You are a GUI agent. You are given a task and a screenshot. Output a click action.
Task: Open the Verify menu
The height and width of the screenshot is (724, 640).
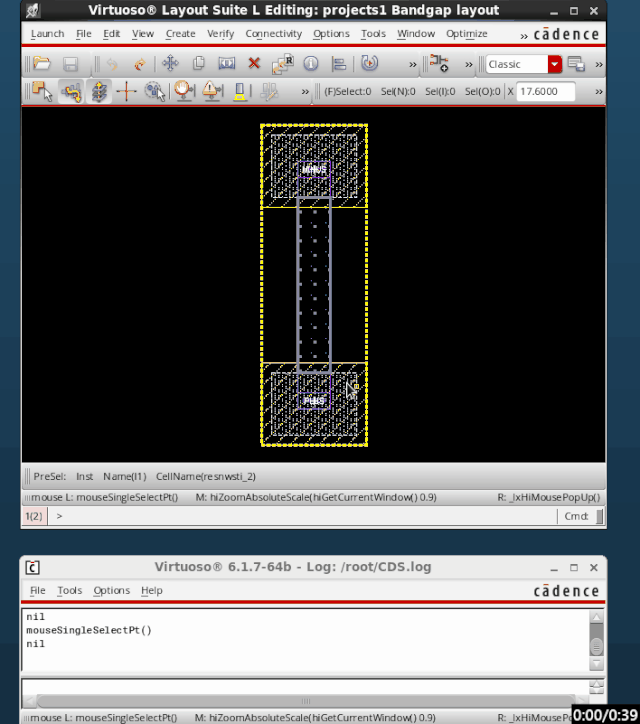point(220,33)
